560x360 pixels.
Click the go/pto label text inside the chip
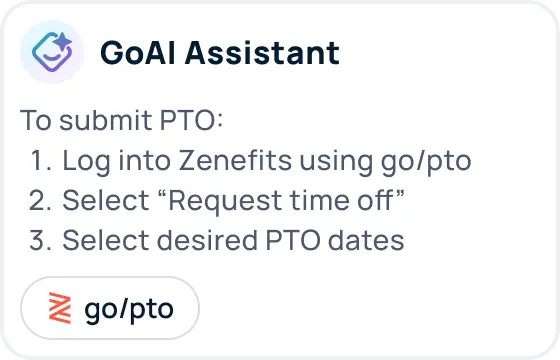[x=129, y=309]
